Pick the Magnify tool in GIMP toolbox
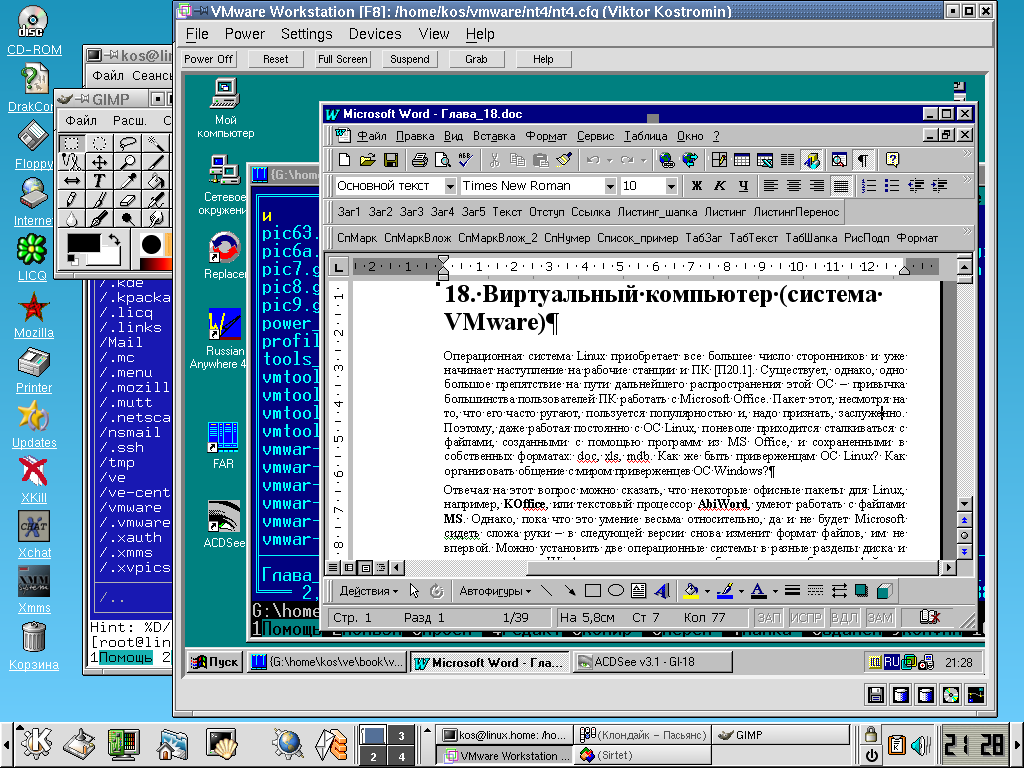 [x=129, y=161]
